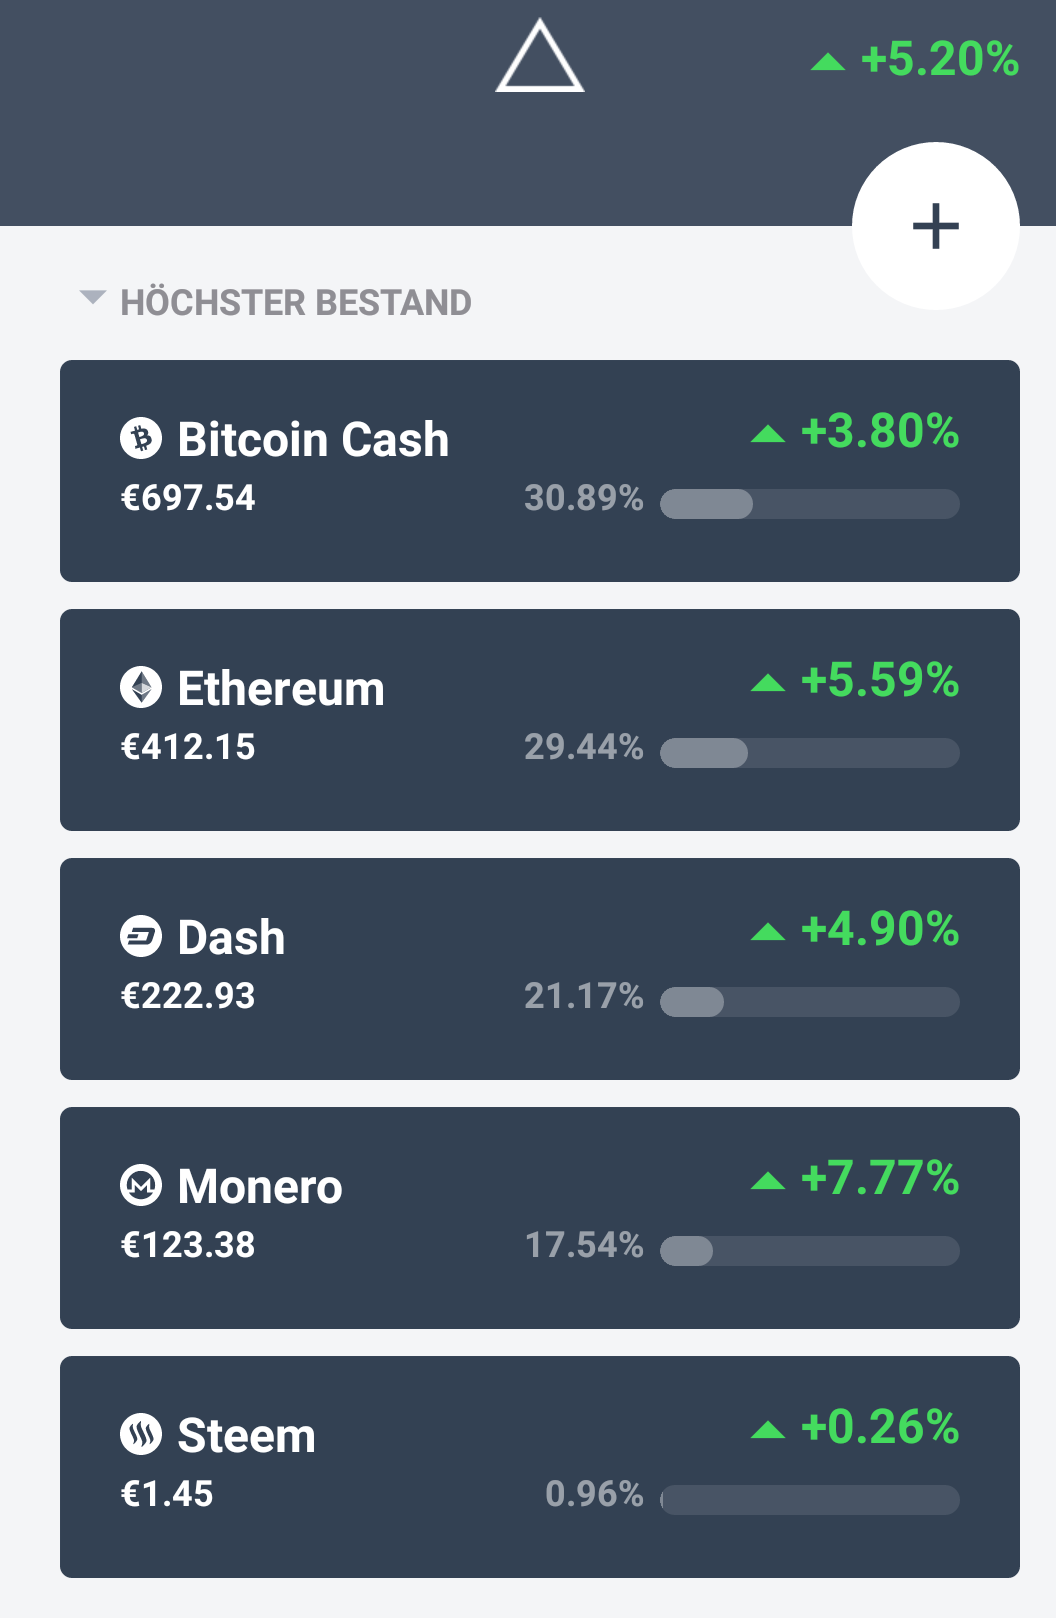
Task: Click the green arrow beside +5.20% total
Action: click(x=828, y=62)
